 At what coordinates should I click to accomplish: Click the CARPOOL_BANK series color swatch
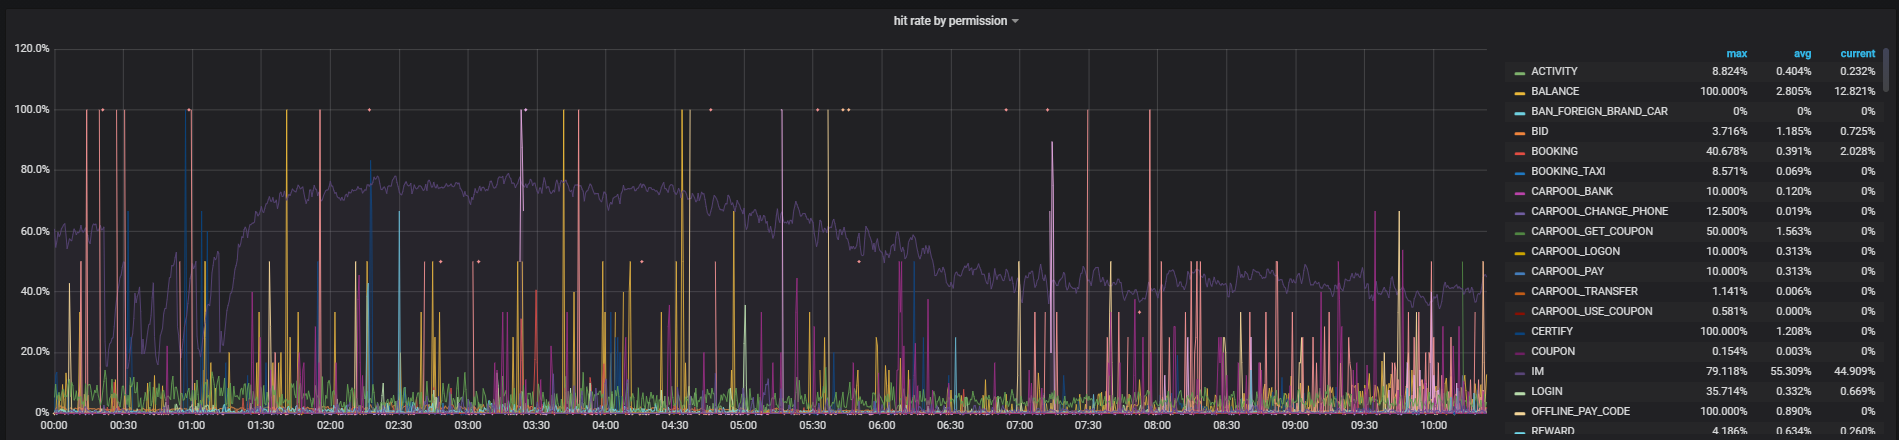pos(1519,192)
